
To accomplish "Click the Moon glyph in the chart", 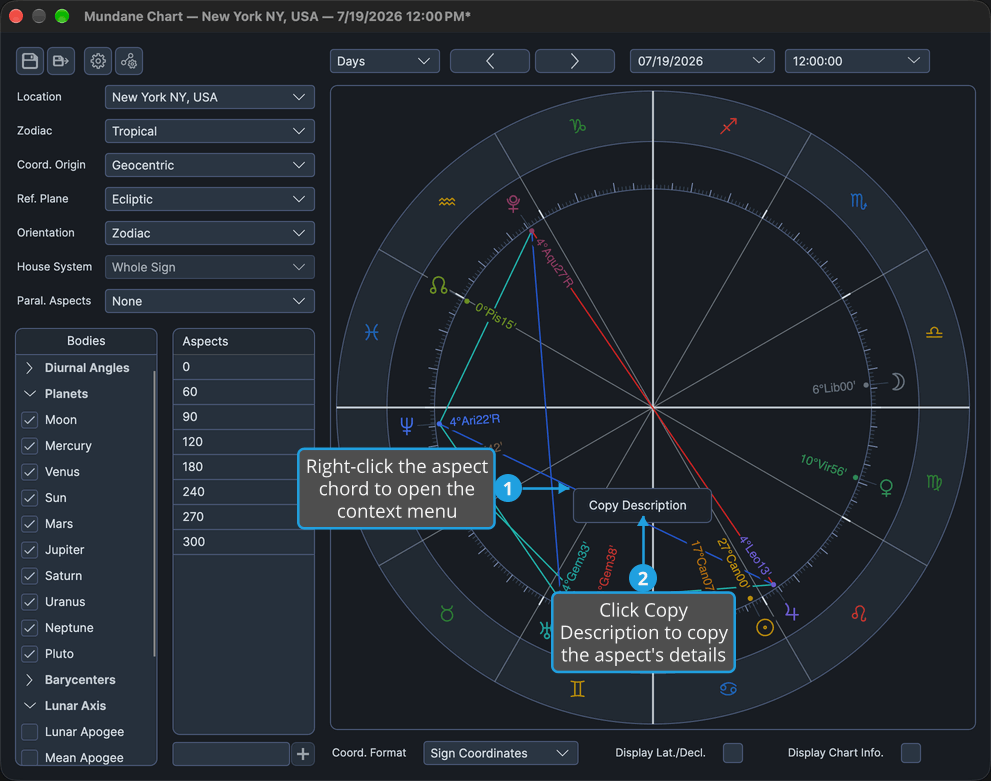I will (898, 382).
